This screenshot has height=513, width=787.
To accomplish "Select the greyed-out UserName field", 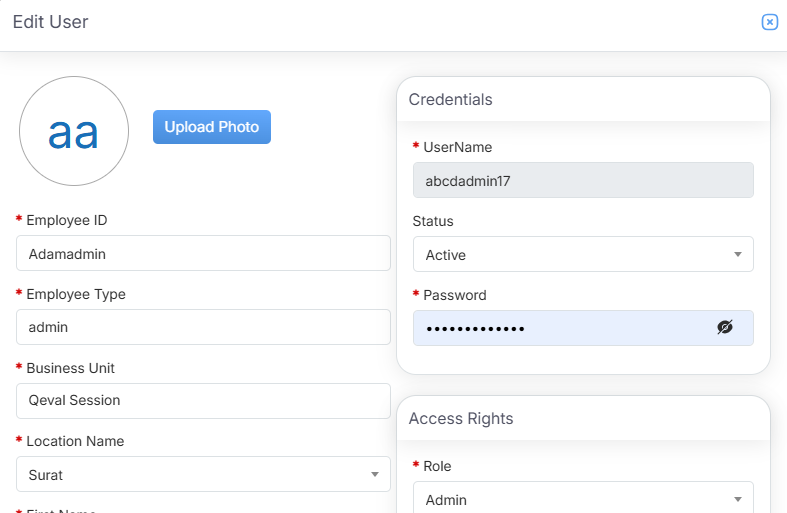I will point(582,181).
